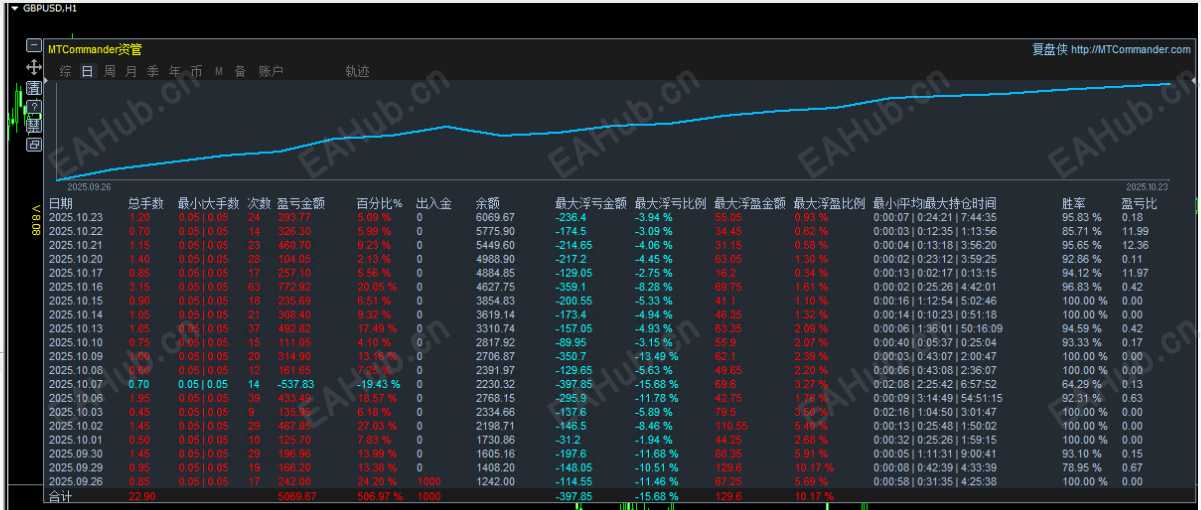Click the 最小|大手数 column header
This screenshot has width=1201, height=510.
(x=208, y=204)
